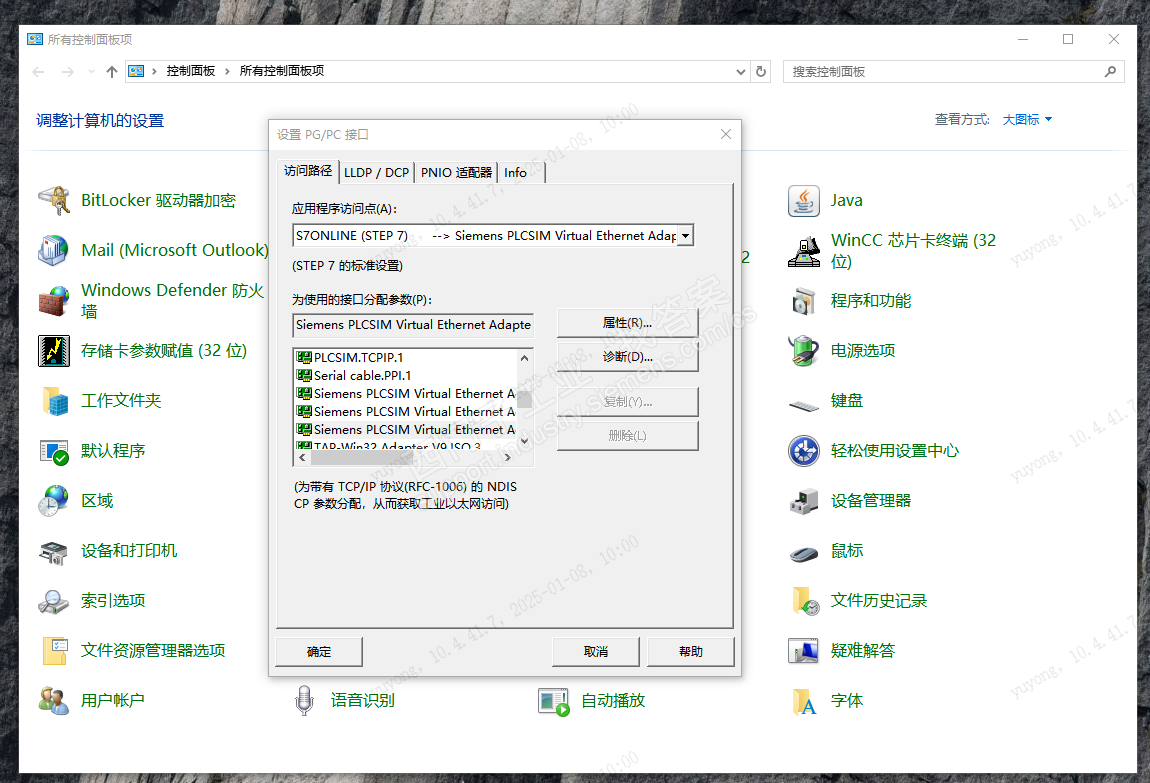Open BitLocker drive encryption icon
The image size is (1150, 783).
pos(54,200)
